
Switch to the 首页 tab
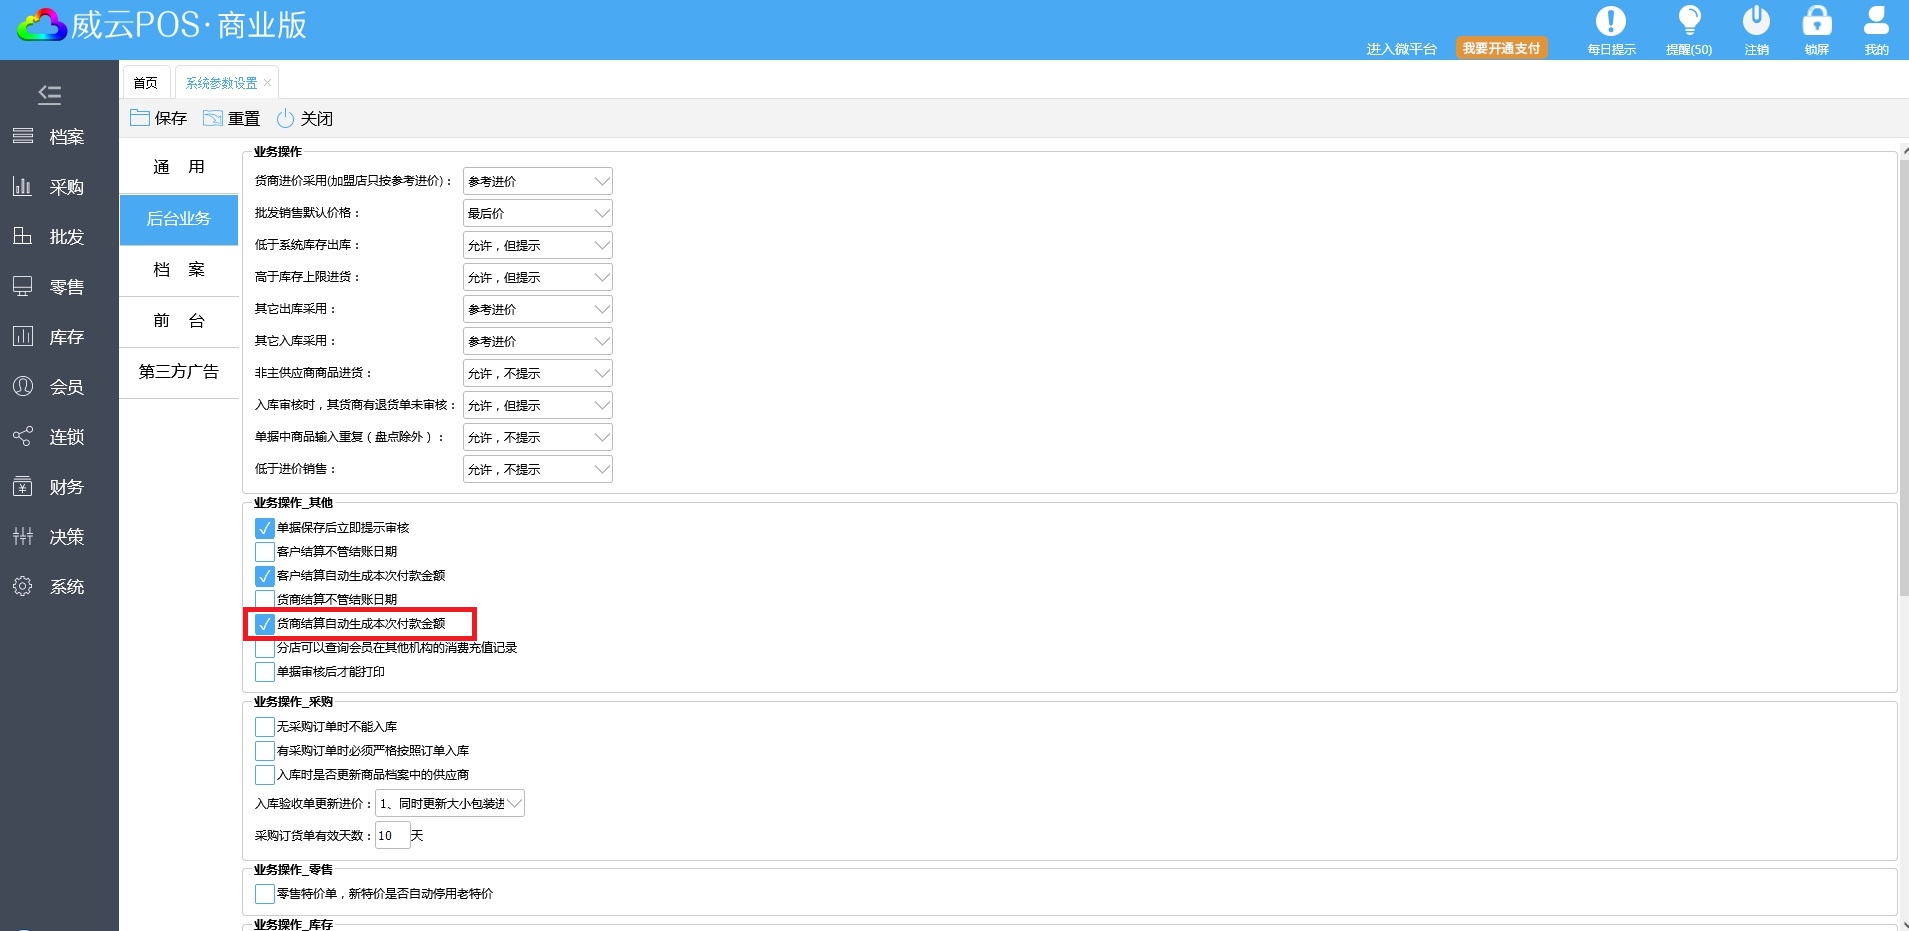tap(146, 83)
